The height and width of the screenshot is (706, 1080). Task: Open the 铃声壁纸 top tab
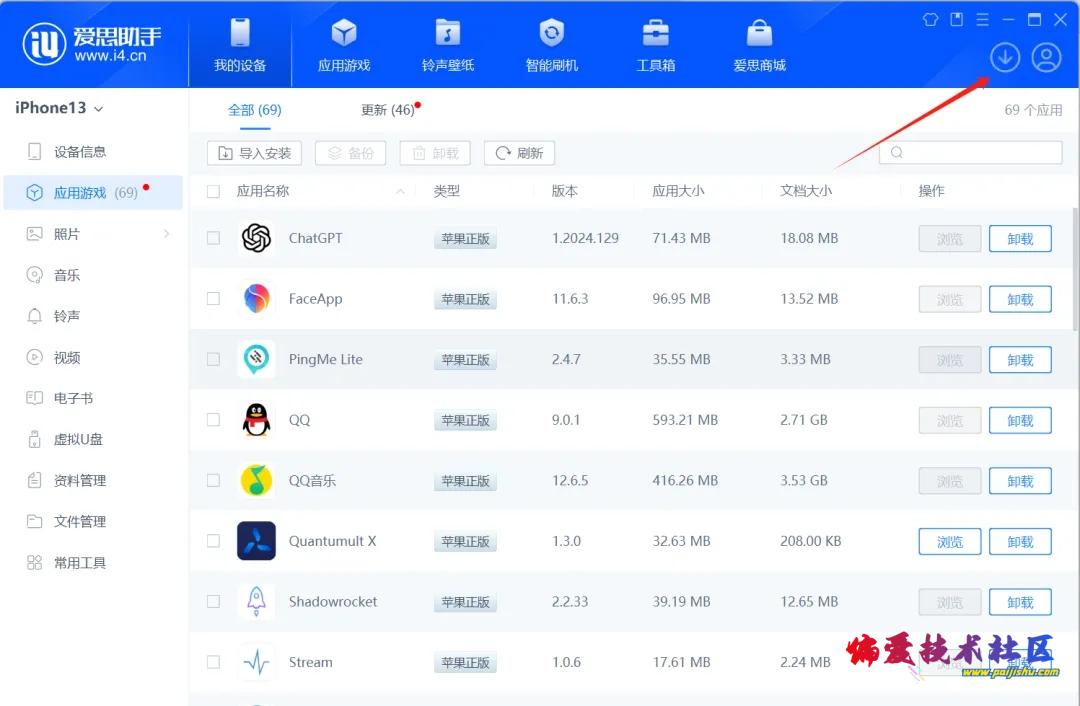[x=448, y=44]
